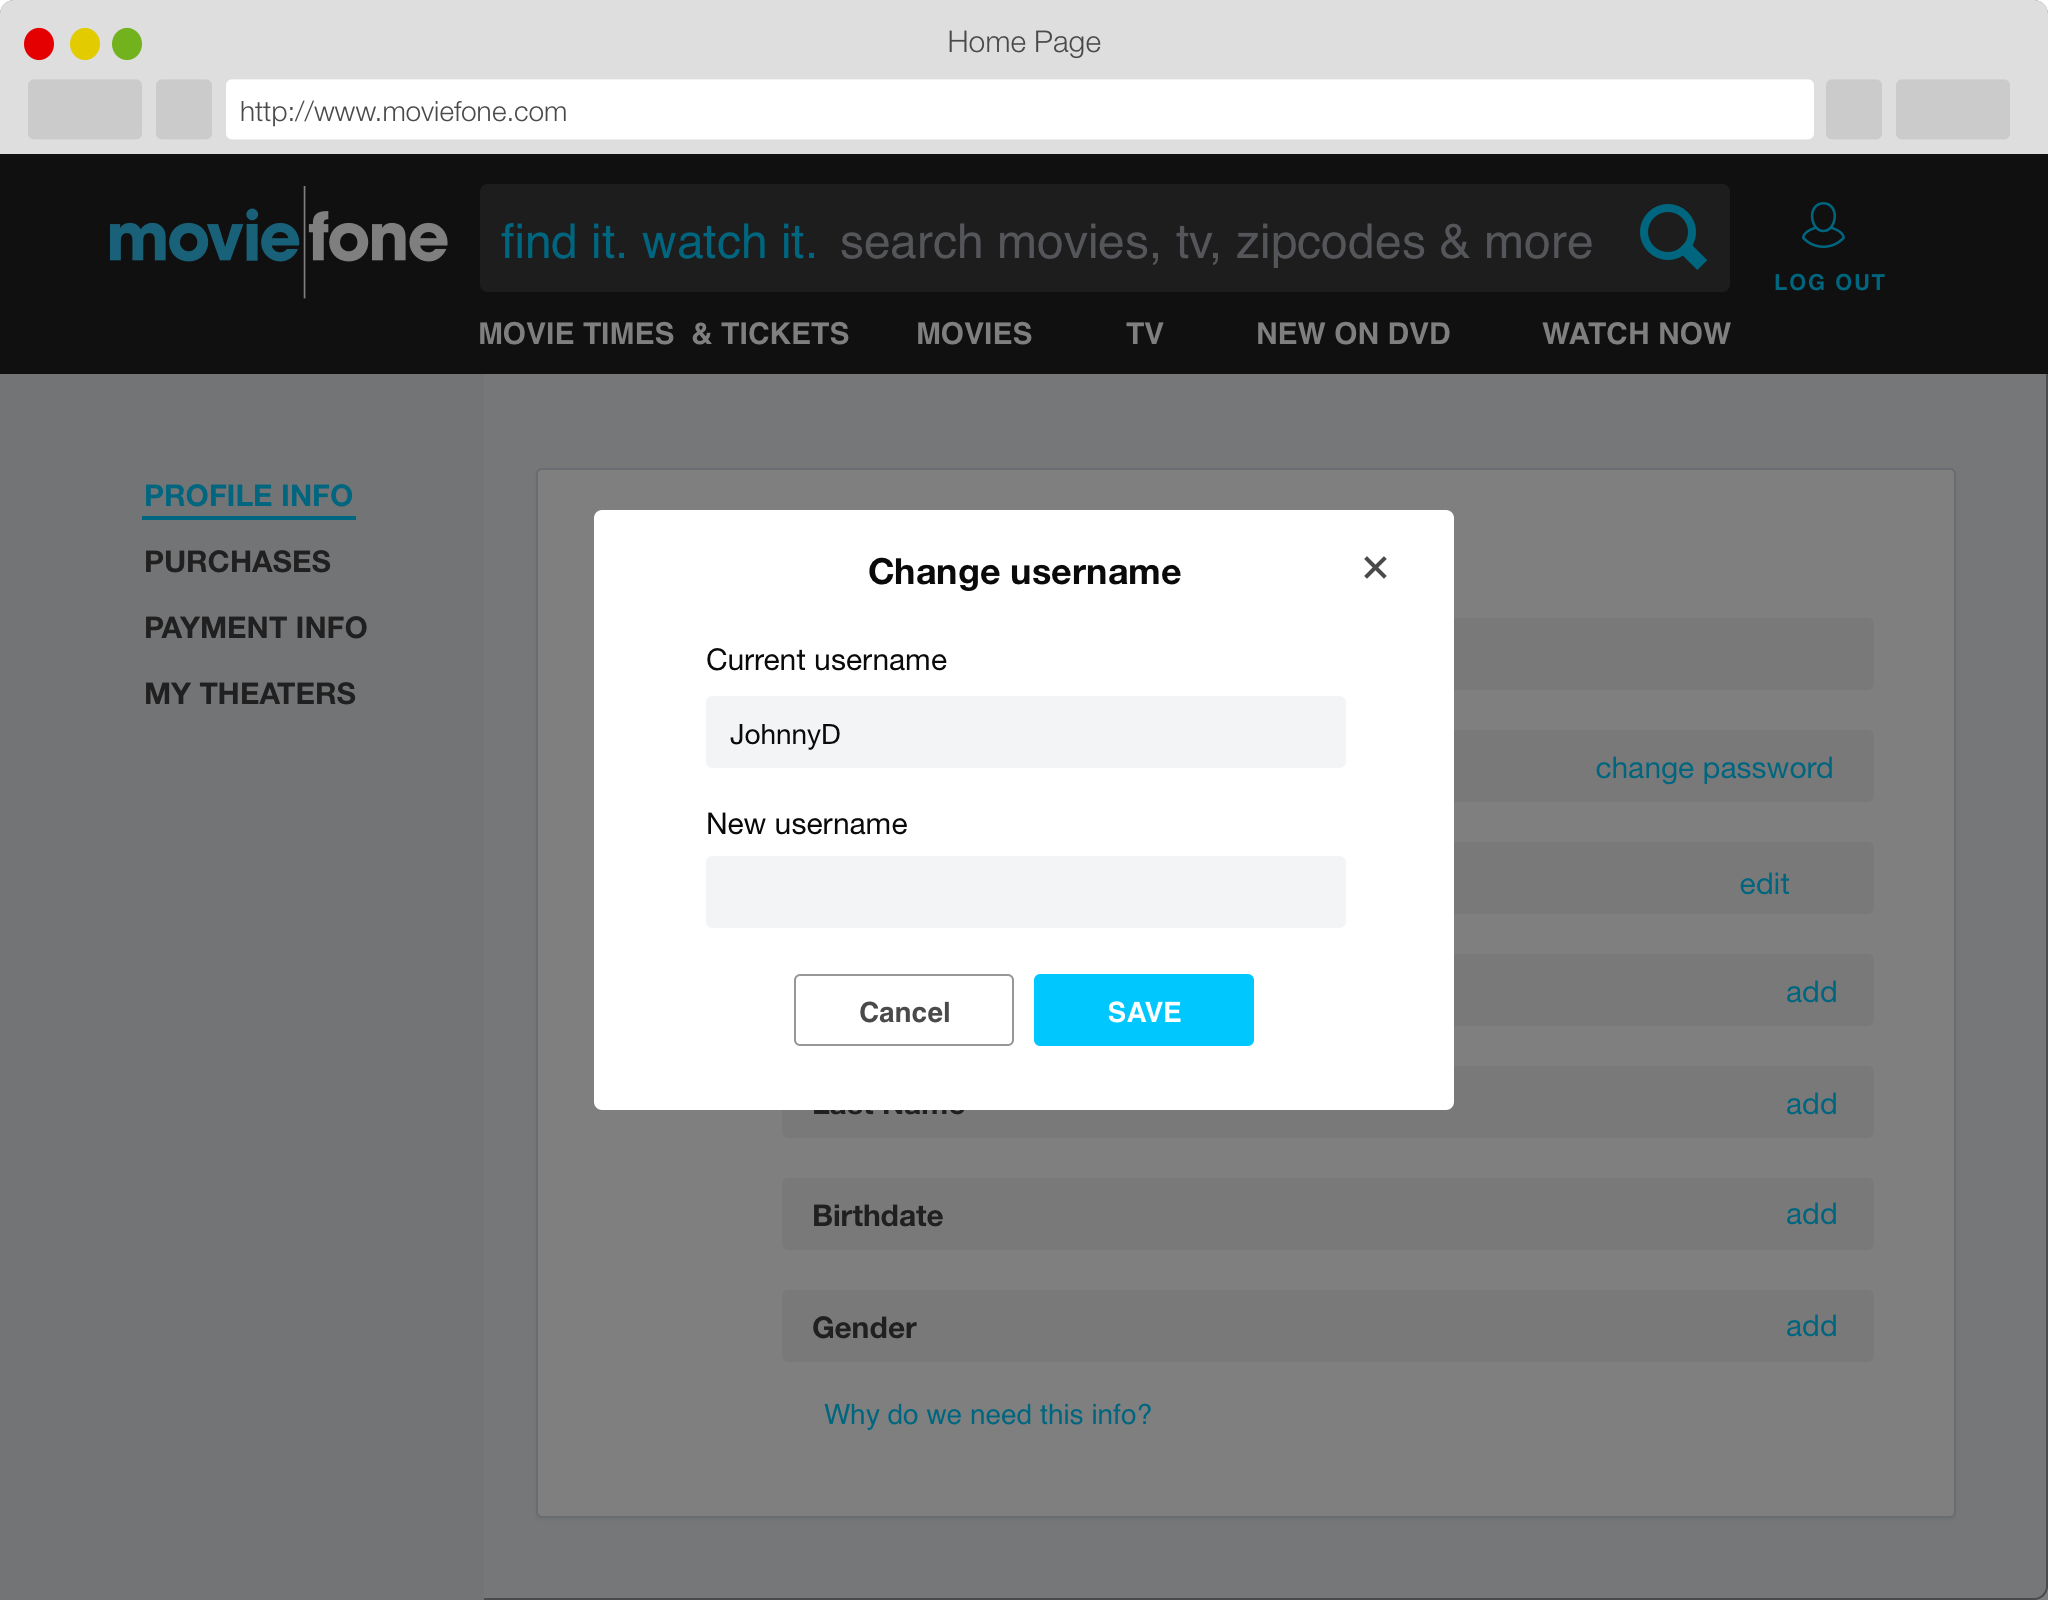Click the magnifying glass search icon
The width and height of the screenshot is (2048, 1600).
click(x=1672, y=237)
